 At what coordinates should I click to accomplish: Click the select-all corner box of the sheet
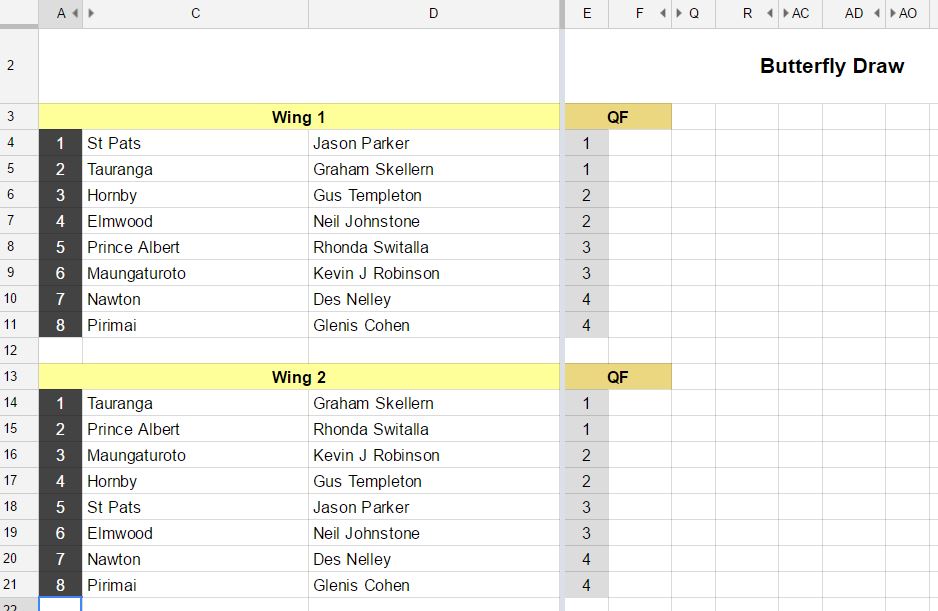18,14
